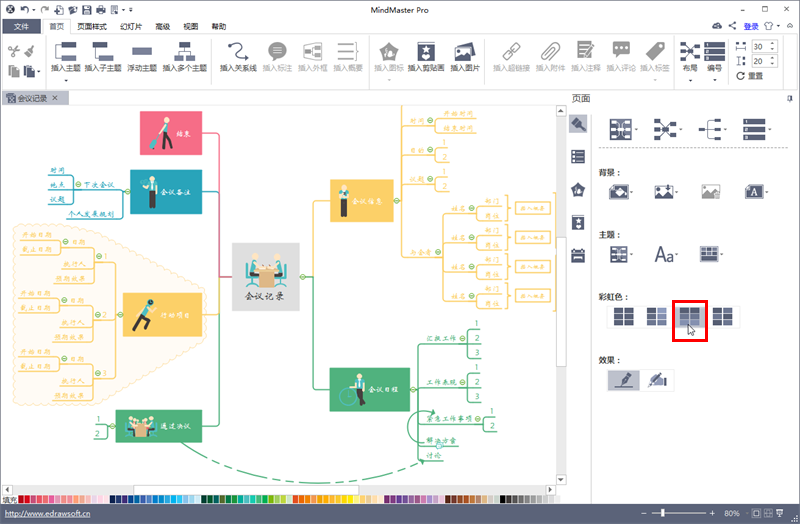800x524 pixels.
Task: Pin the 页面 panel with pushpin
Action: [x=790, y=98]
